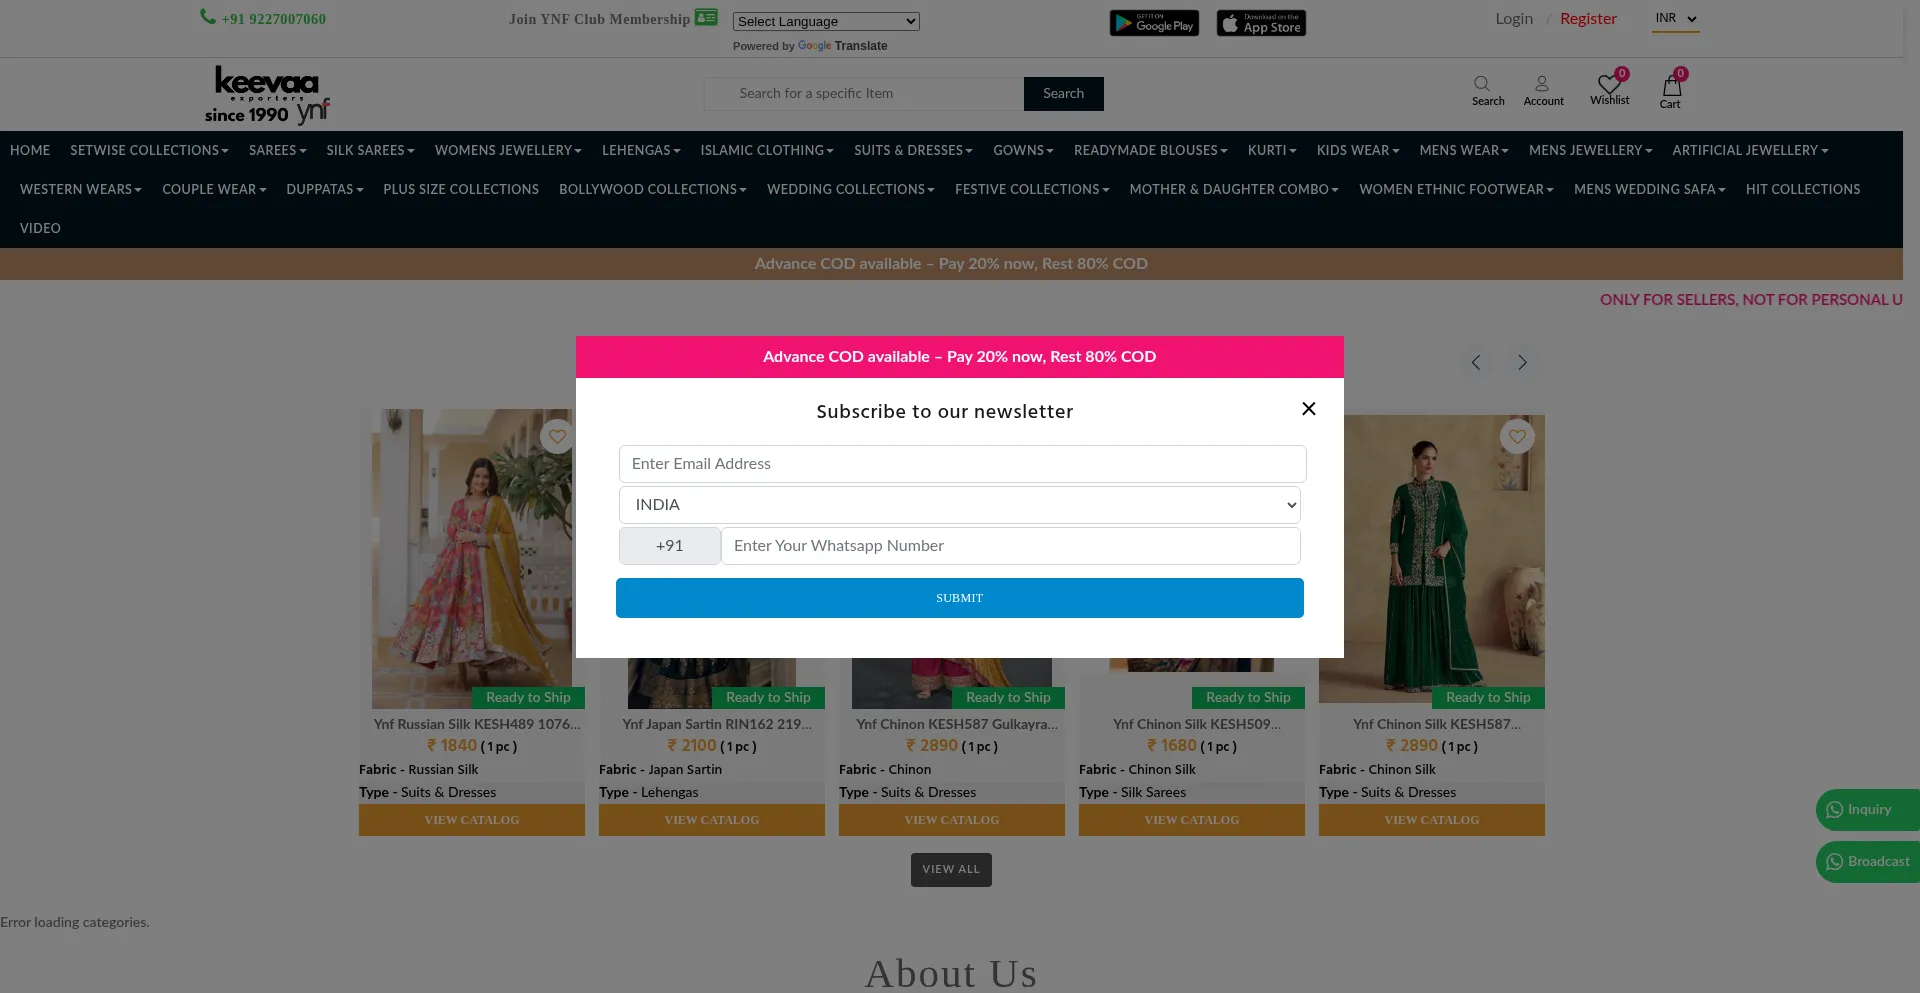The image size is (1920, 993).
Task: Click the Search magnifier icon in header
Action: point(1482,84)
